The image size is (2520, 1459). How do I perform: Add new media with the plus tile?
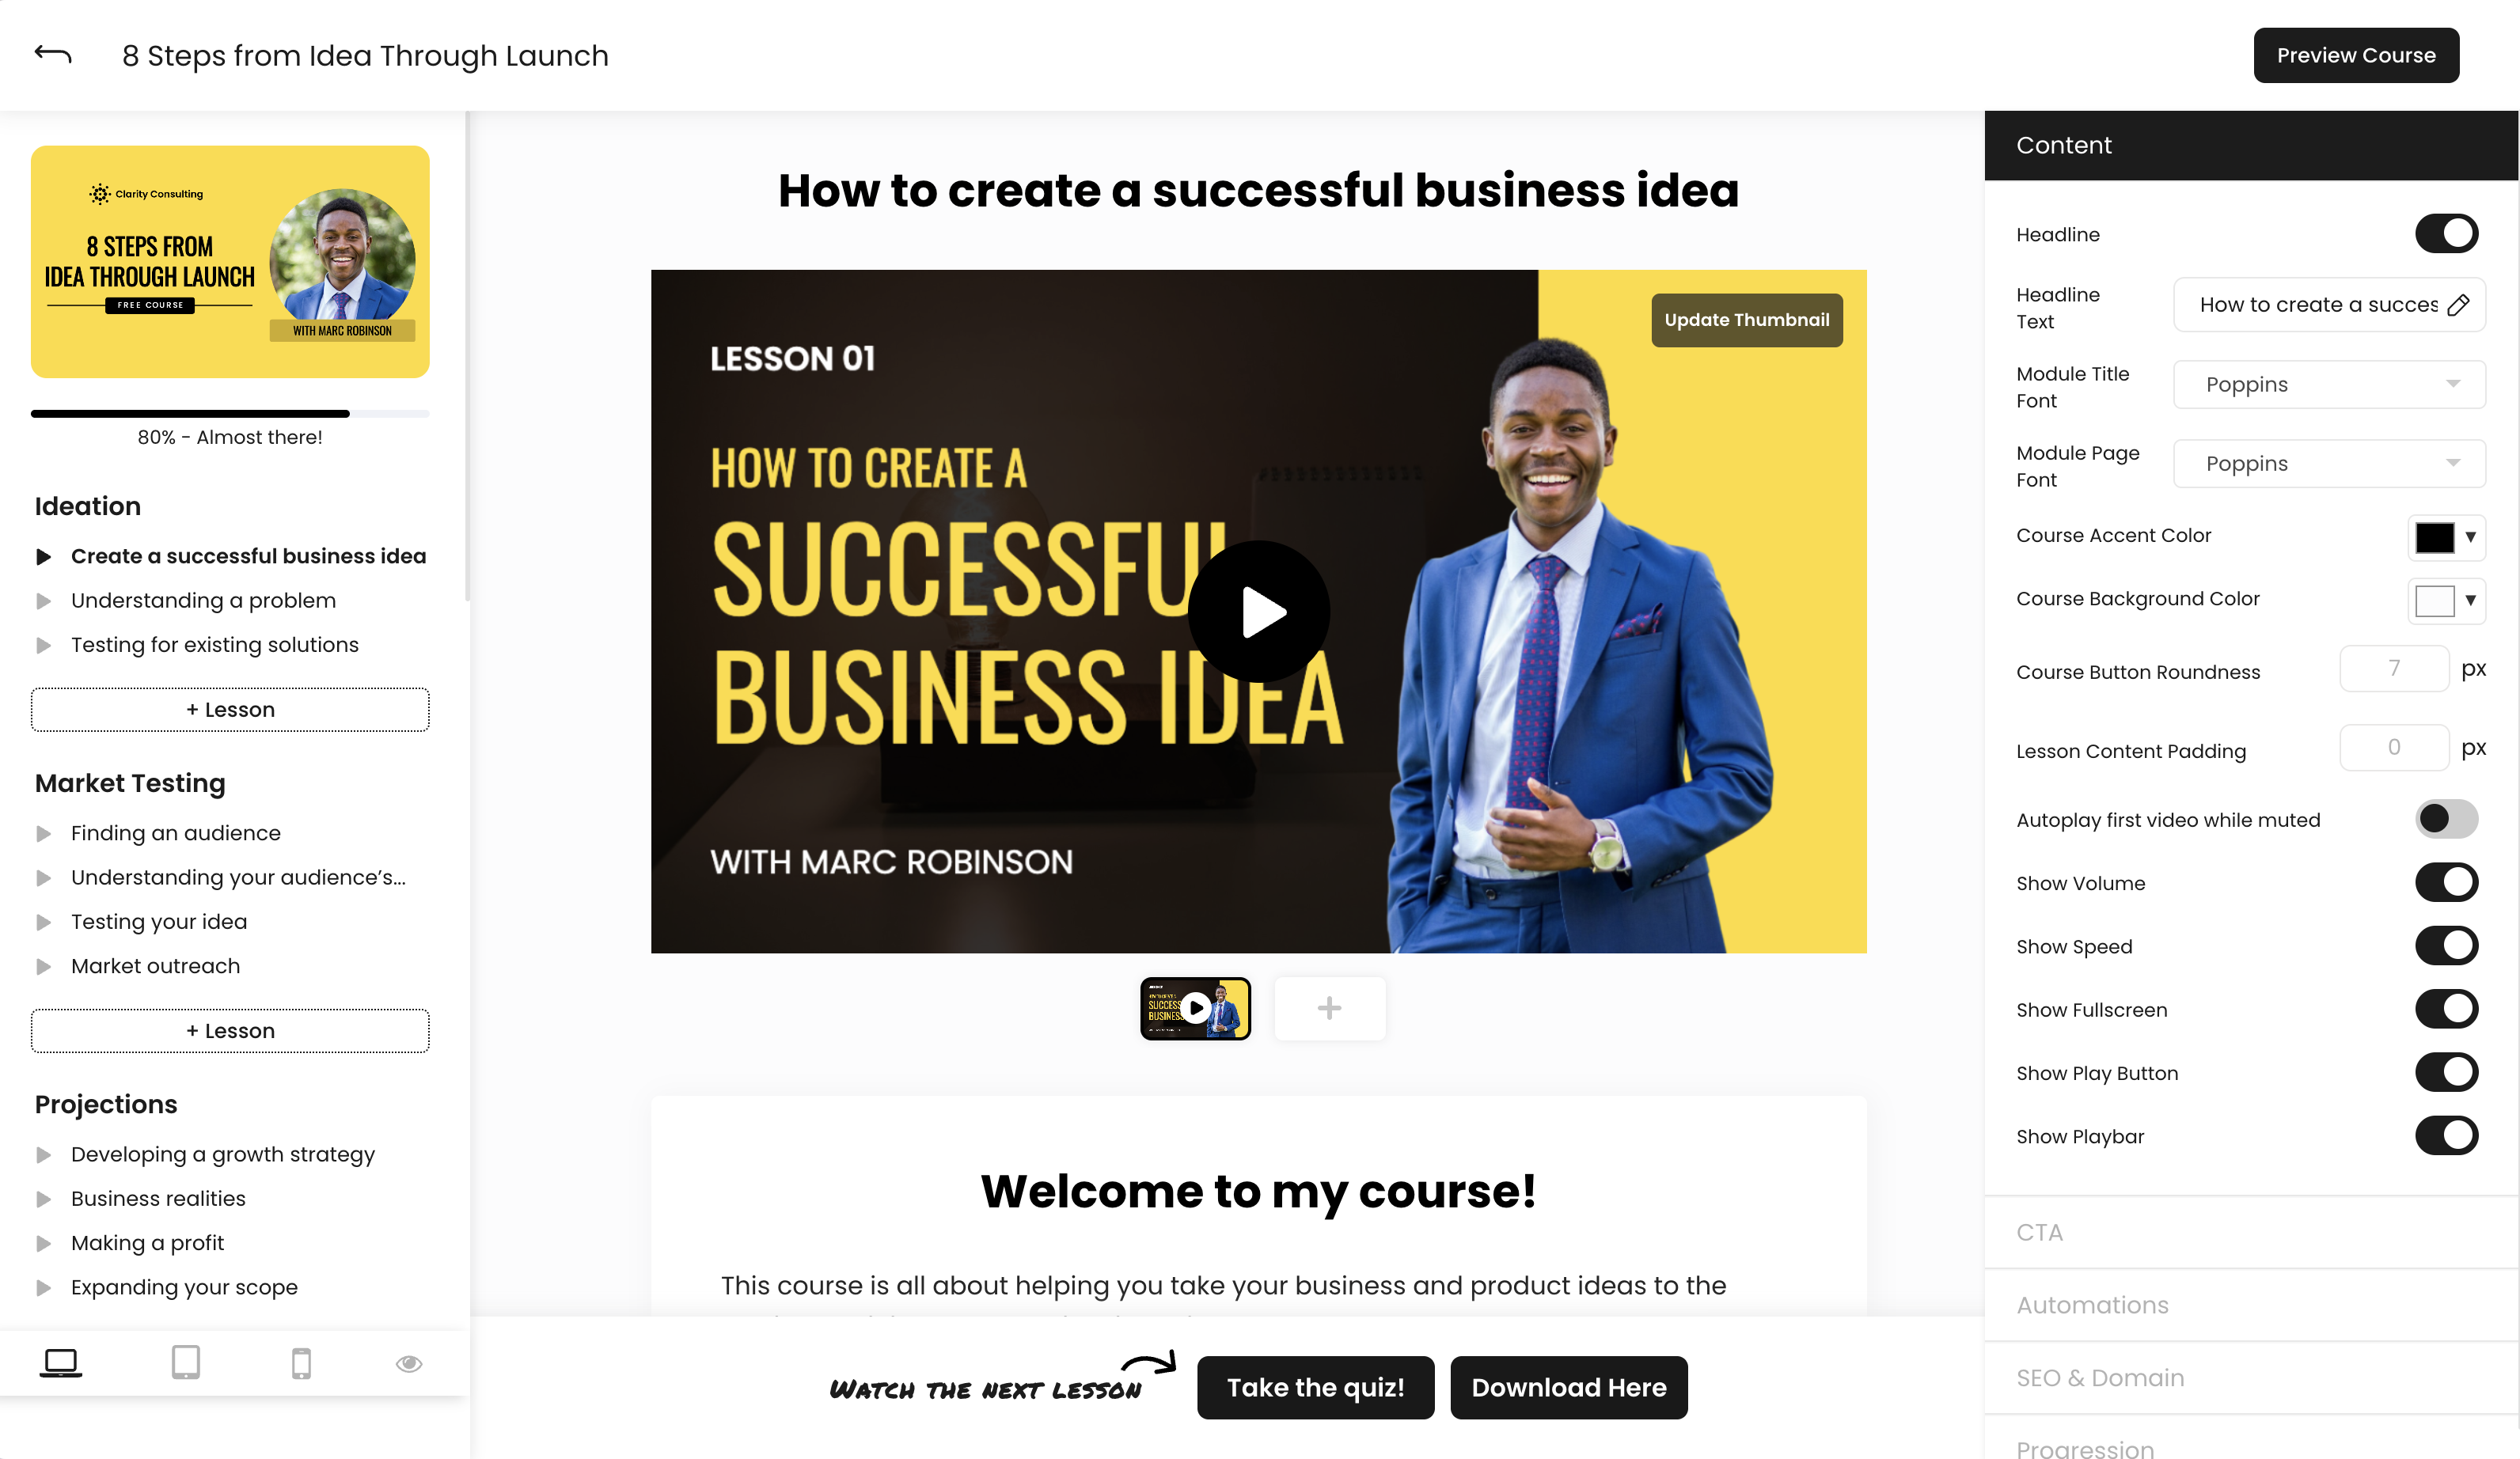pos(1329,1008)
